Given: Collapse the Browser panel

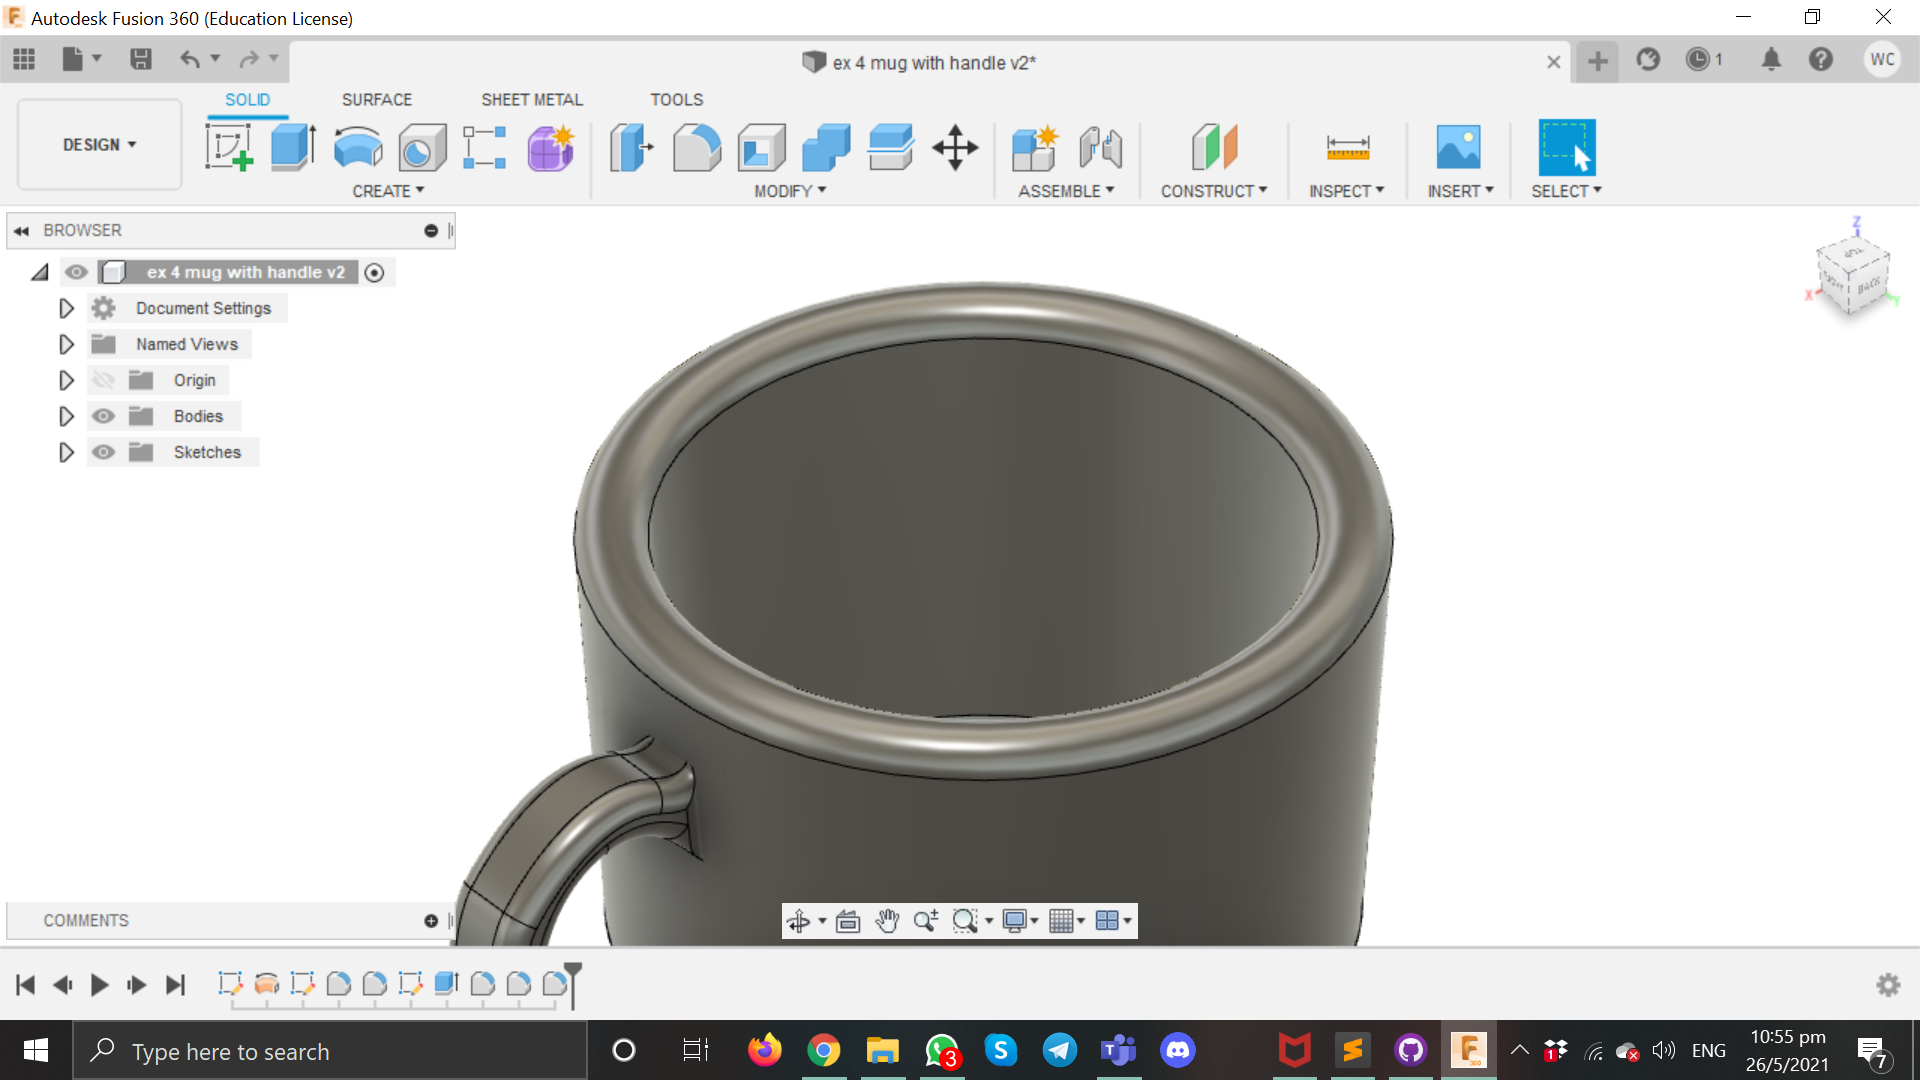Looking at the screenshot, I should (21, 231).
